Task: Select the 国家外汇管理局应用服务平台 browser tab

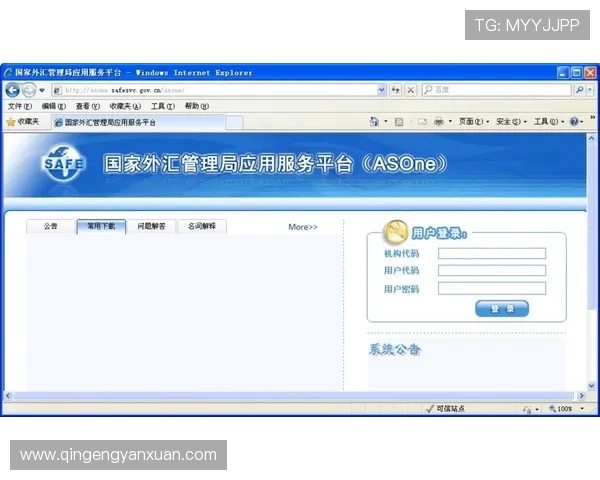Action: (x=138, y=122)
